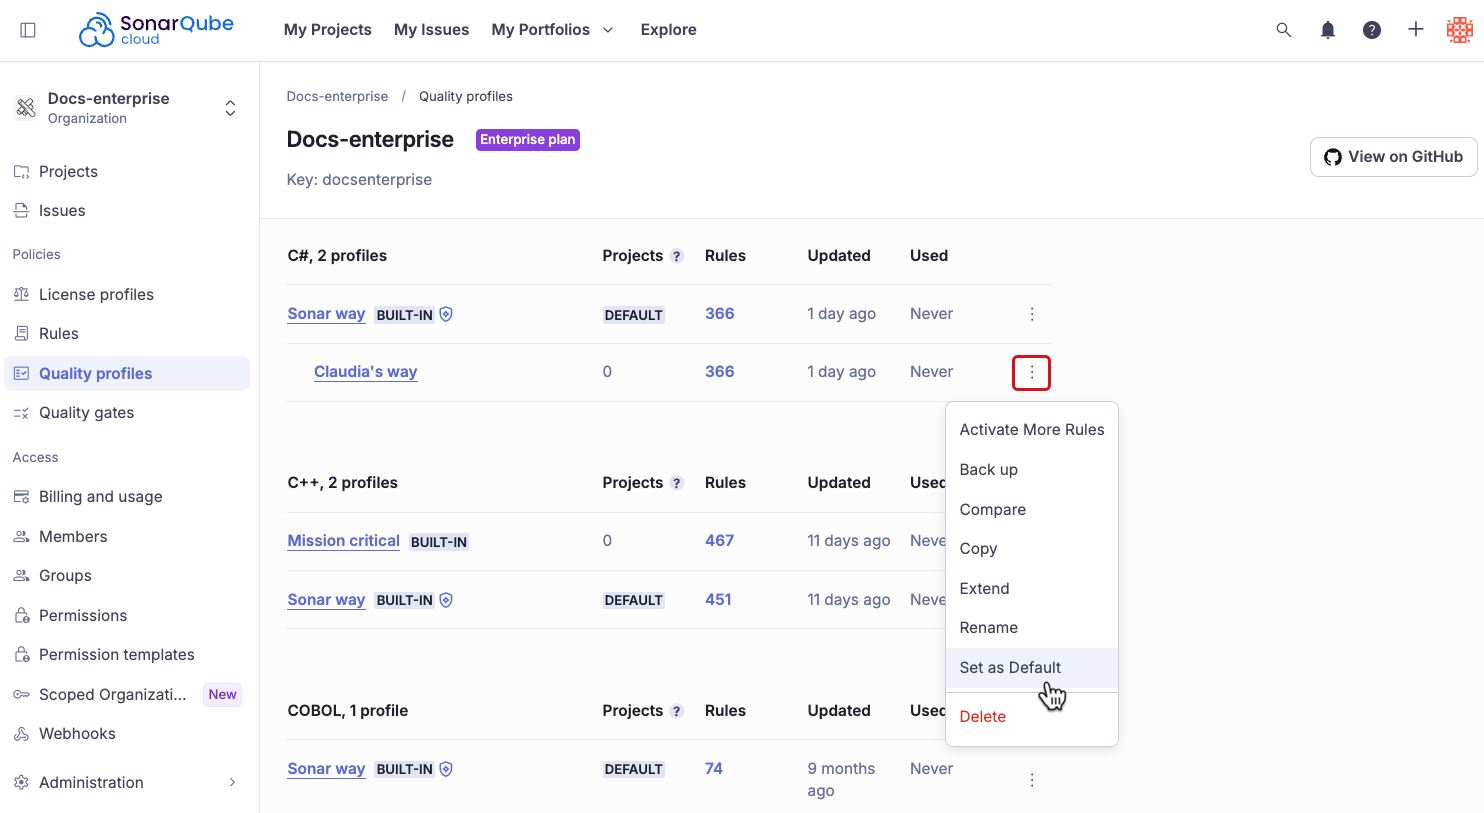Click the "COBOL, 1 profile" heading
This screenshot has width=1484, height=813.
pos(348,711)
